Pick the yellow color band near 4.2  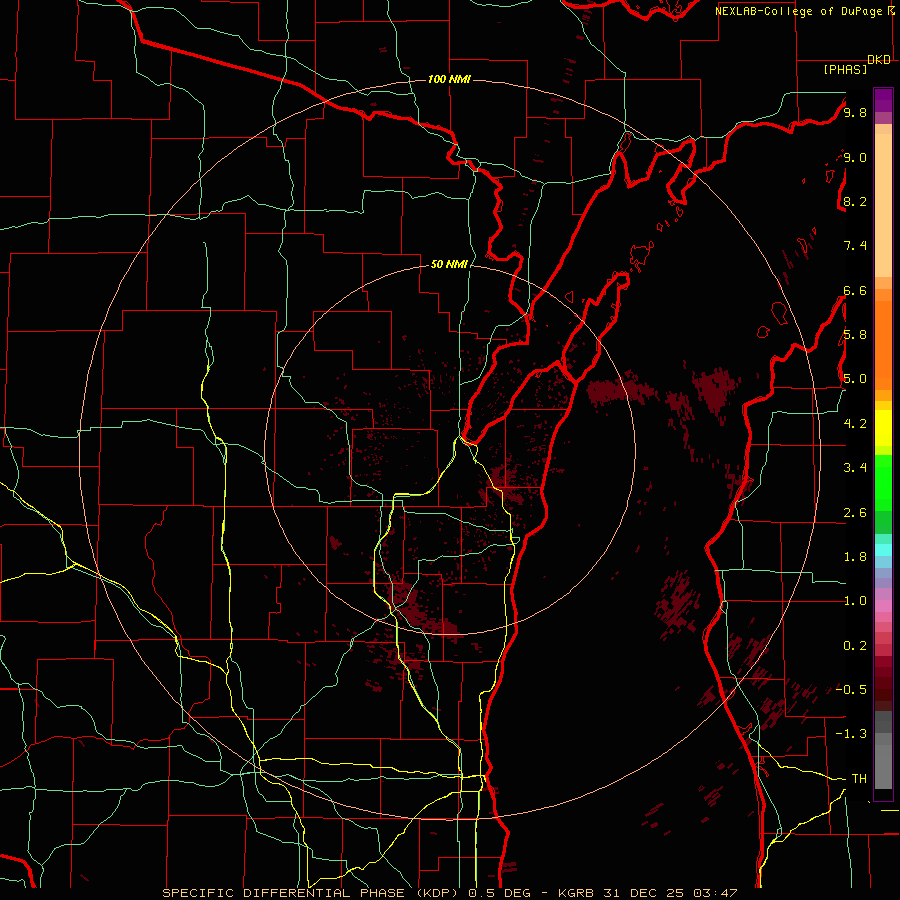coord(883,428)
